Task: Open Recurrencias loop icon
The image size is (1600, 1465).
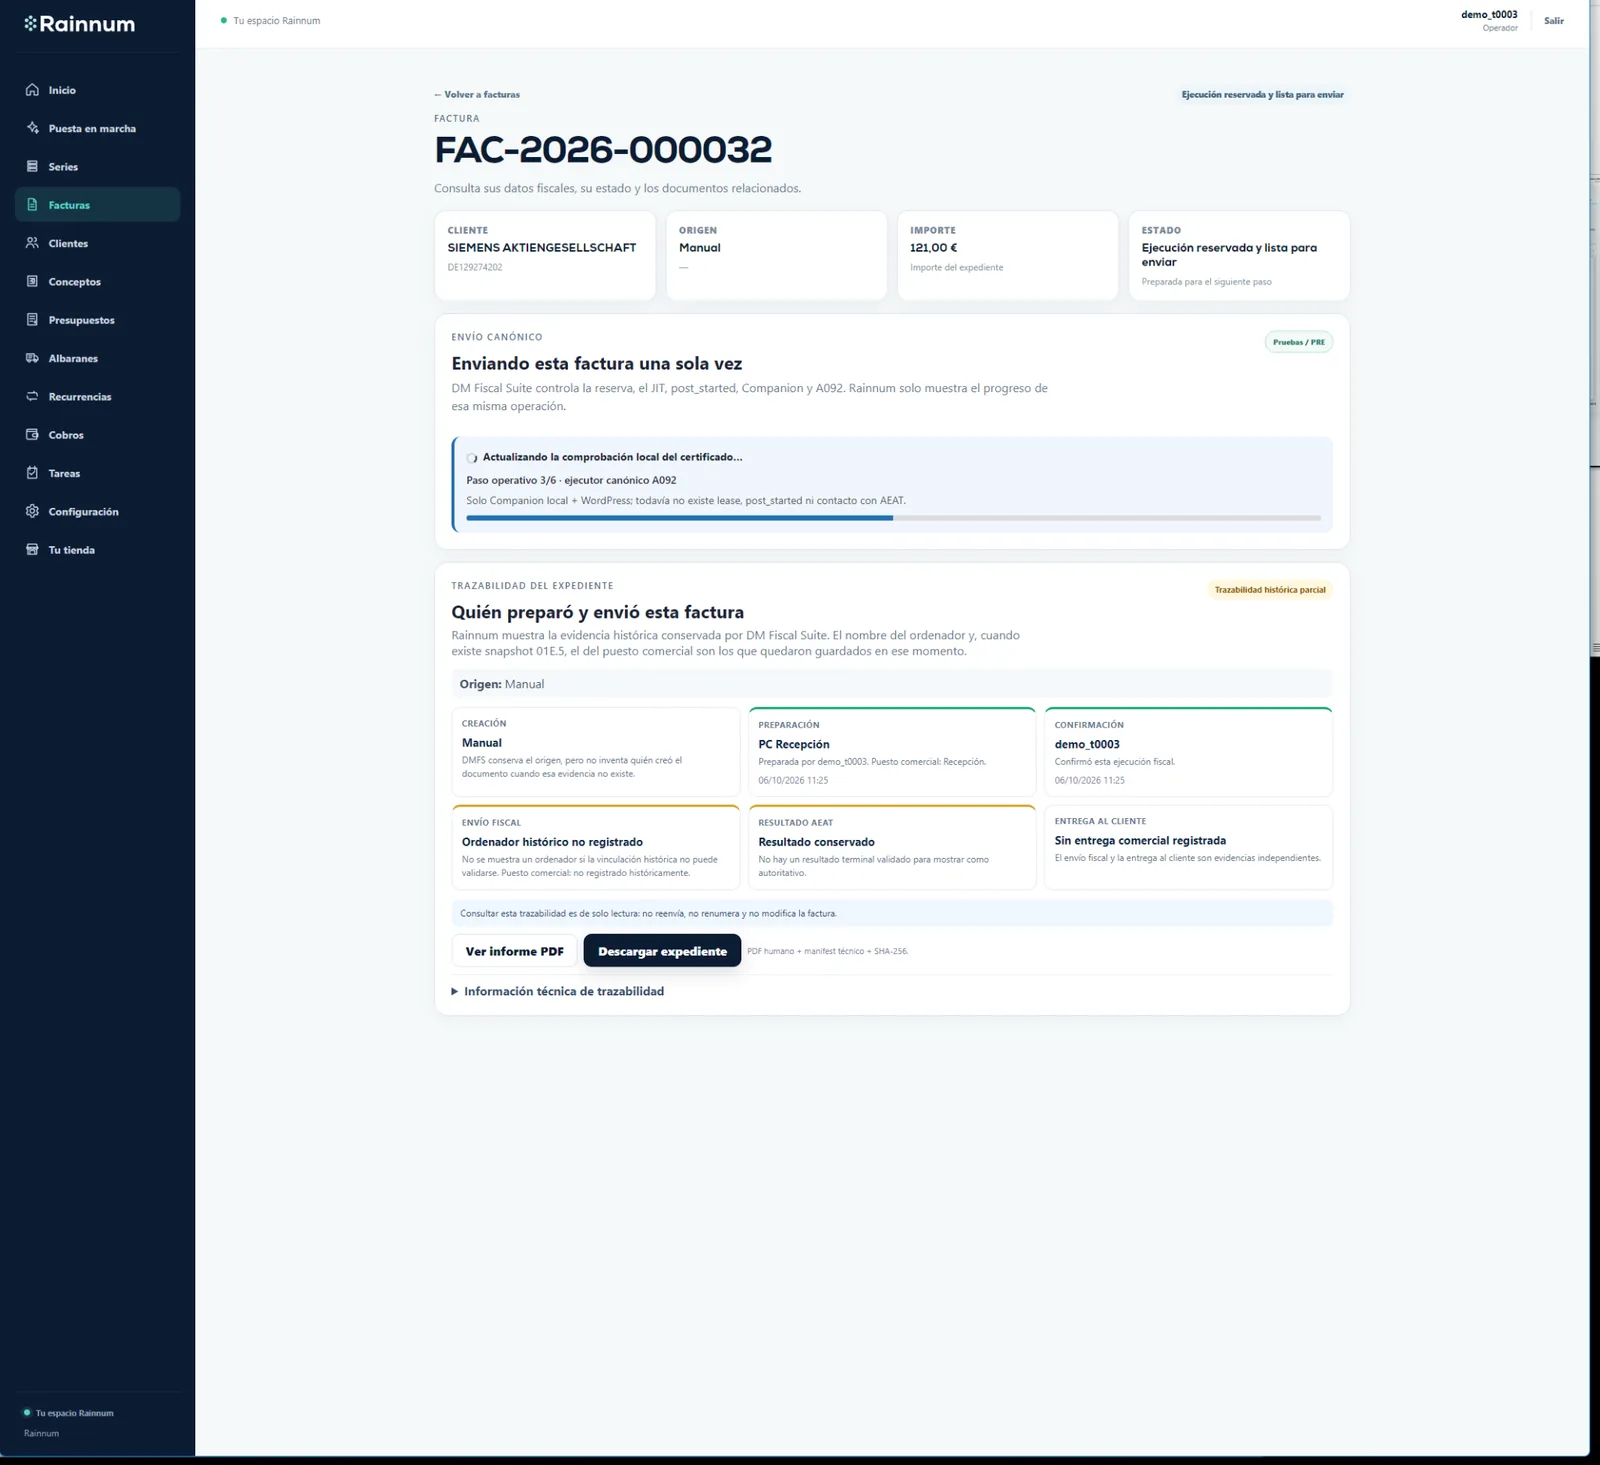Action: [x=32, y=396]
